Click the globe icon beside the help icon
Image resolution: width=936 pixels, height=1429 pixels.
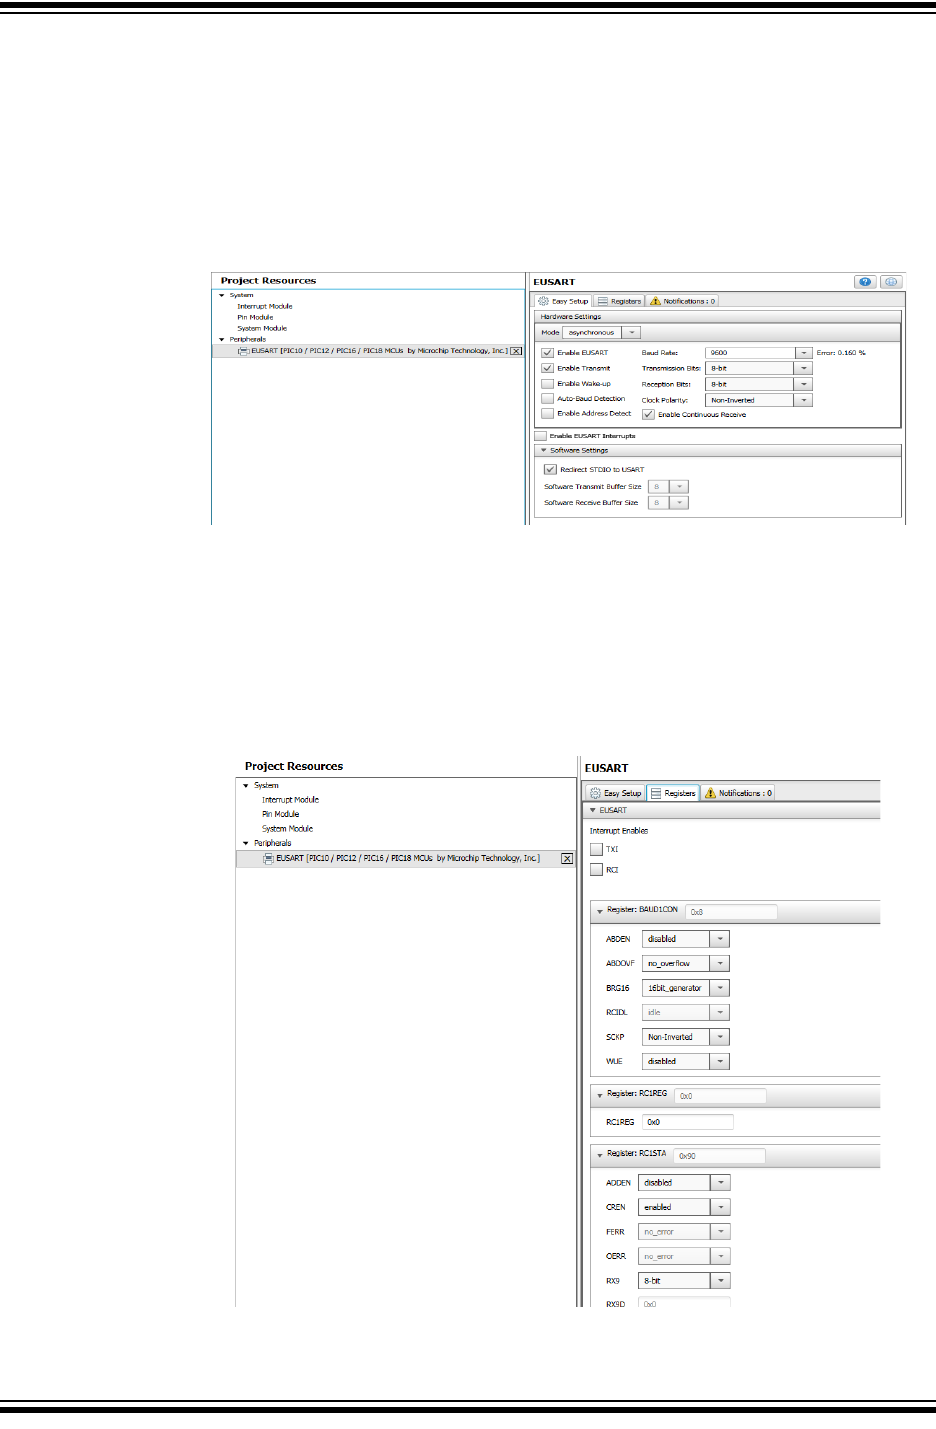pos(891,282)
